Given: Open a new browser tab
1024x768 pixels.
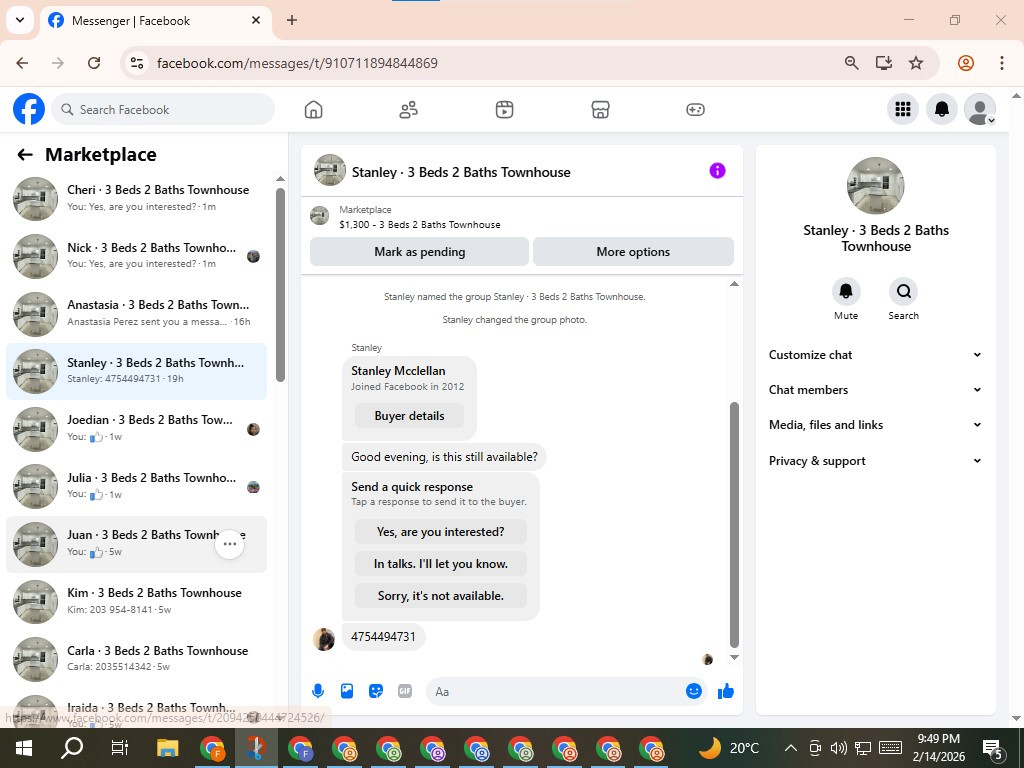Looking at the screenshot, I should [292, 20].
